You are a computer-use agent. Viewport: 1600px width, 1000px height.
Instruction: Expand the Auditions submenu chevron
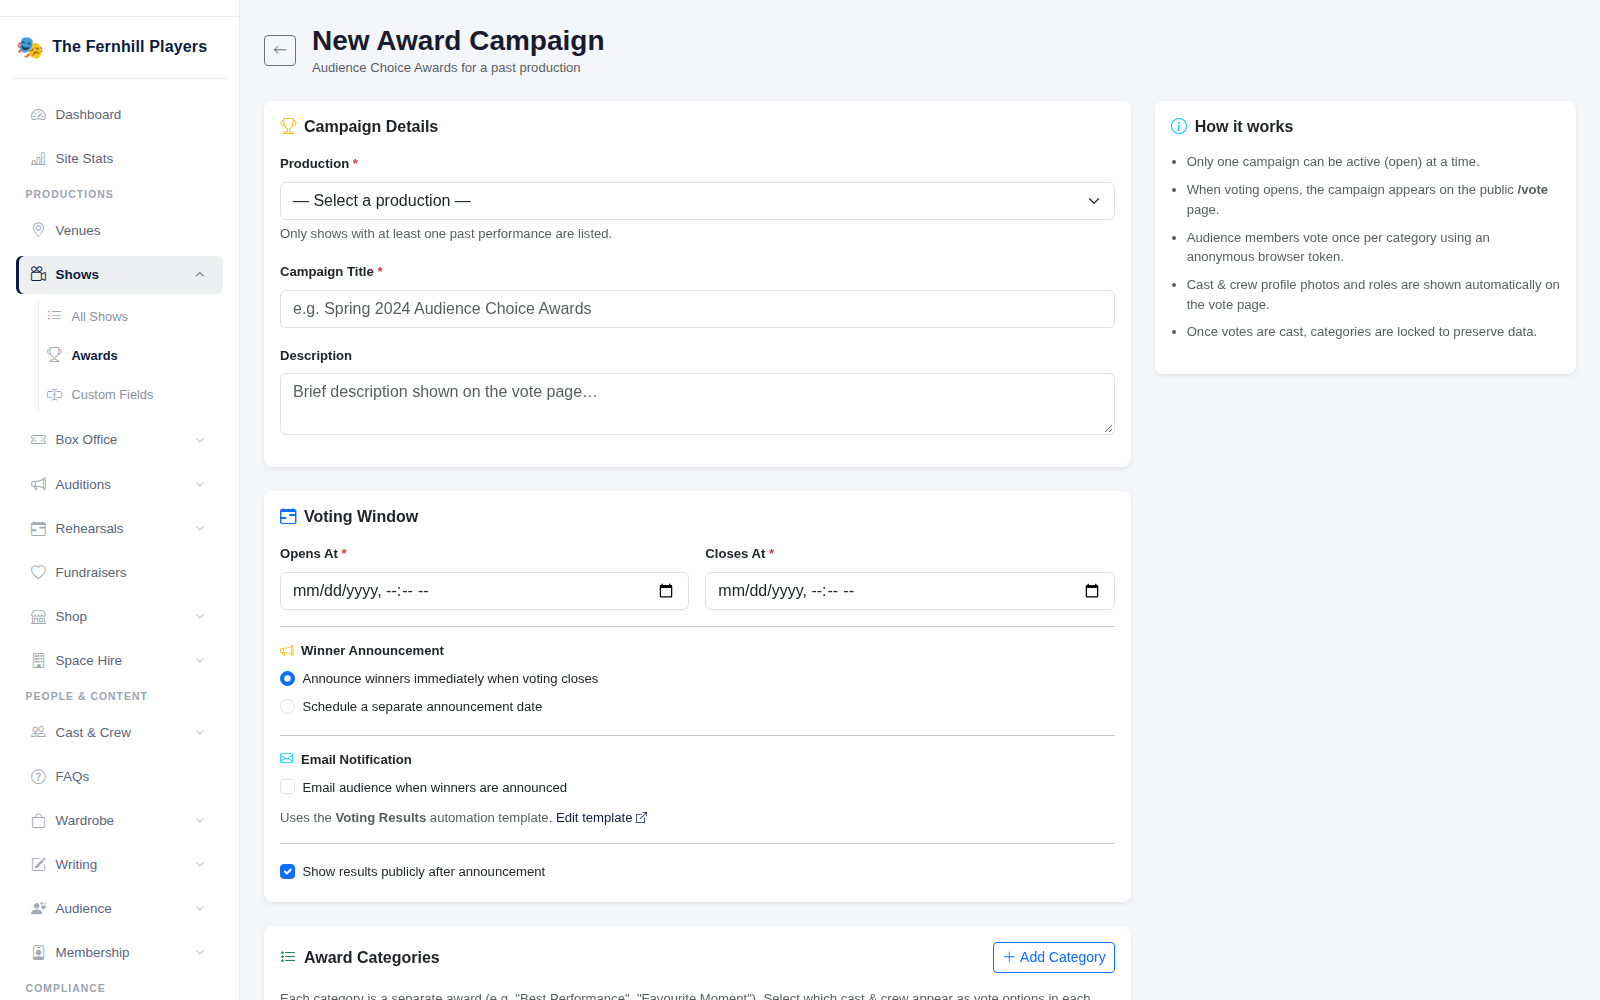tap(200, 485)
